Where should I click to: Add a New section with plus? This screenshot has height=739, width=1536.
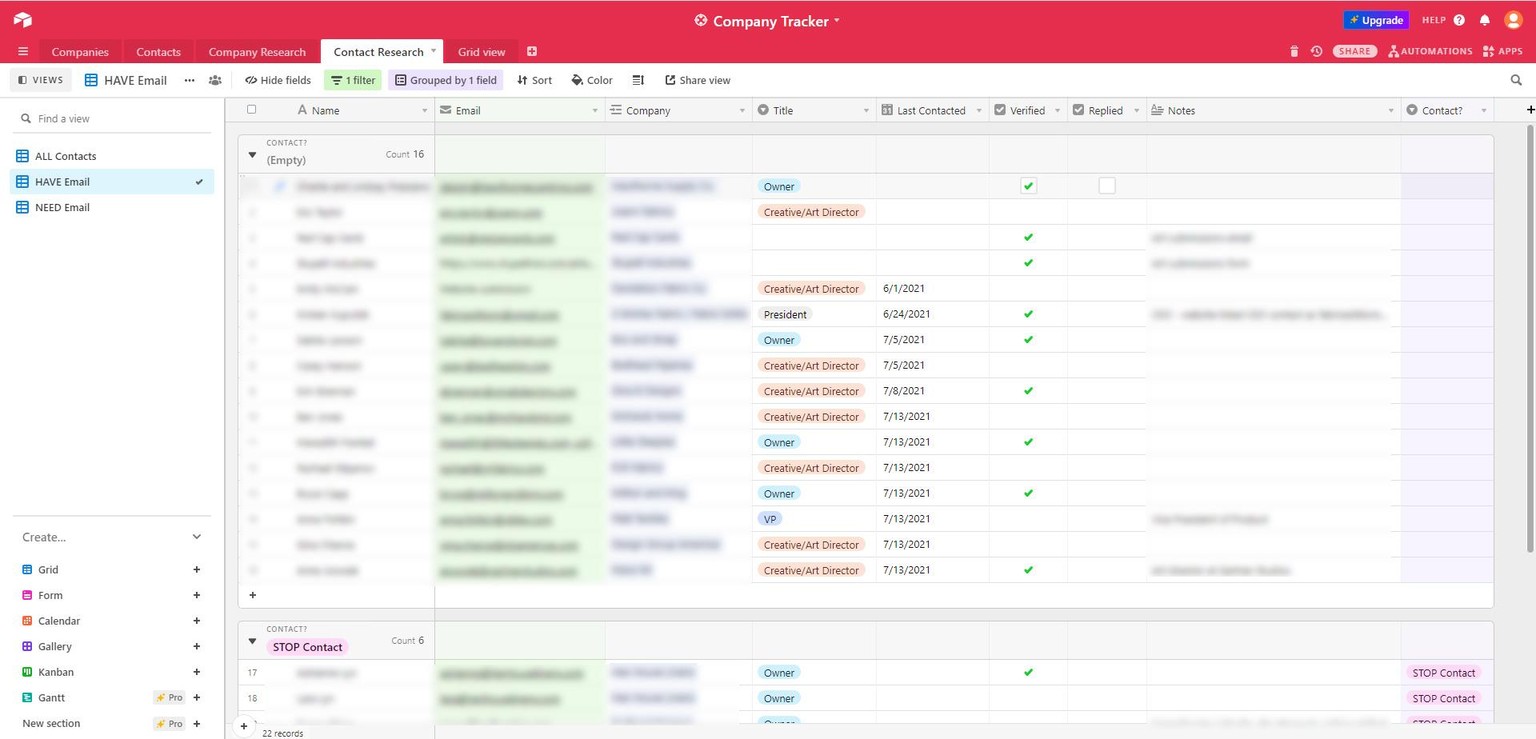pos(197,723)
